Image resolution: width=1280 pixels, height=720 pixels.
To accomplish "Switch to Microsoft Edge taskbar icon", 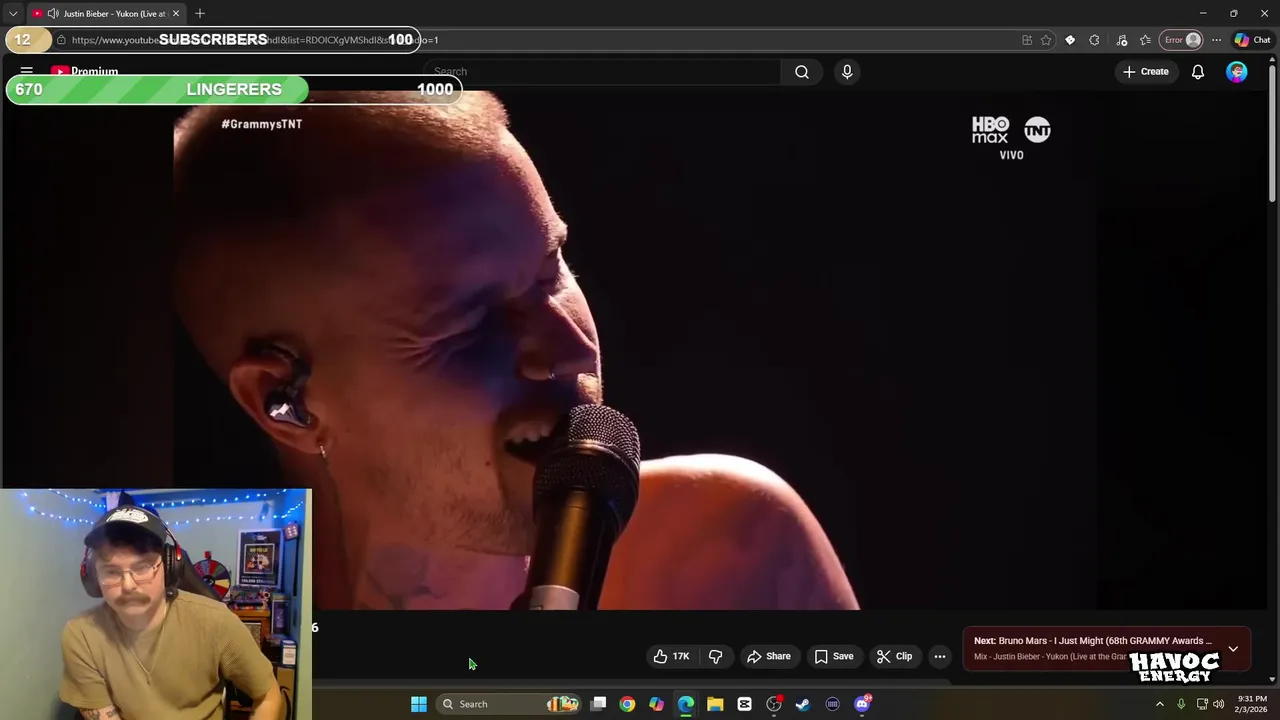I will pyautogui.click(x=686, y=704).
